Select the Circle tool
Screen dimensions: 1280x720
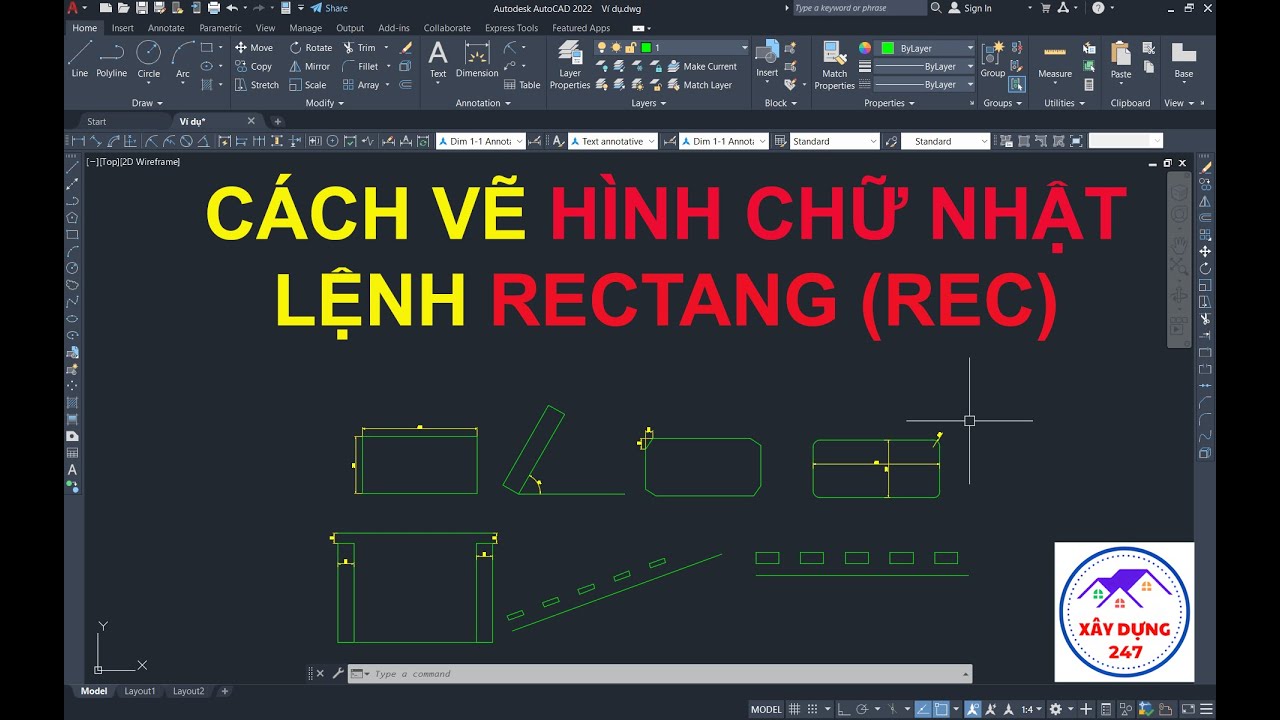coord(148,58)
